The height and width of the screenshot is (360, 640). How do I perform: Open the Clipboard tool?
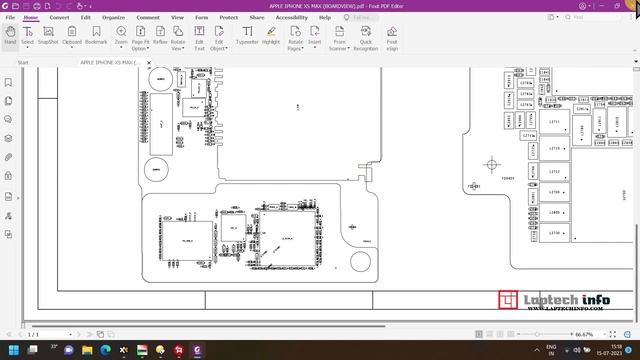coord(72,35)
